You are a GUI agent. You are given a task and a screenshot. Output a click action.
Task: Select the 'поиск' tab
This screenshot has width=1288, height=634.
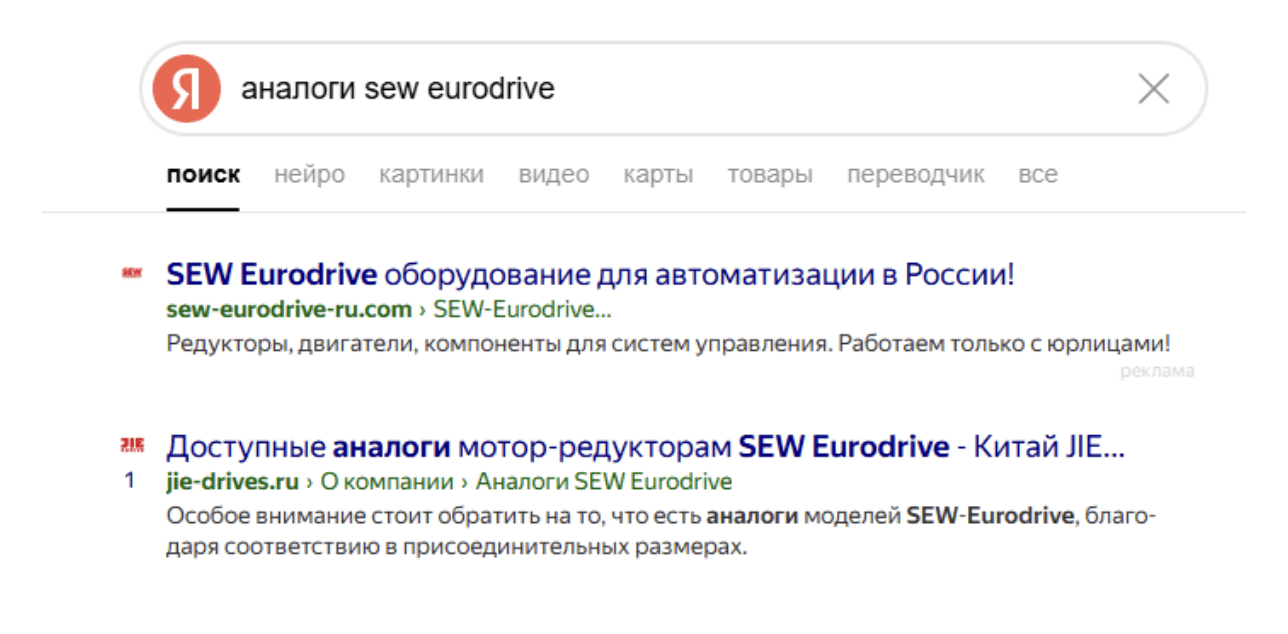[203, 175]
